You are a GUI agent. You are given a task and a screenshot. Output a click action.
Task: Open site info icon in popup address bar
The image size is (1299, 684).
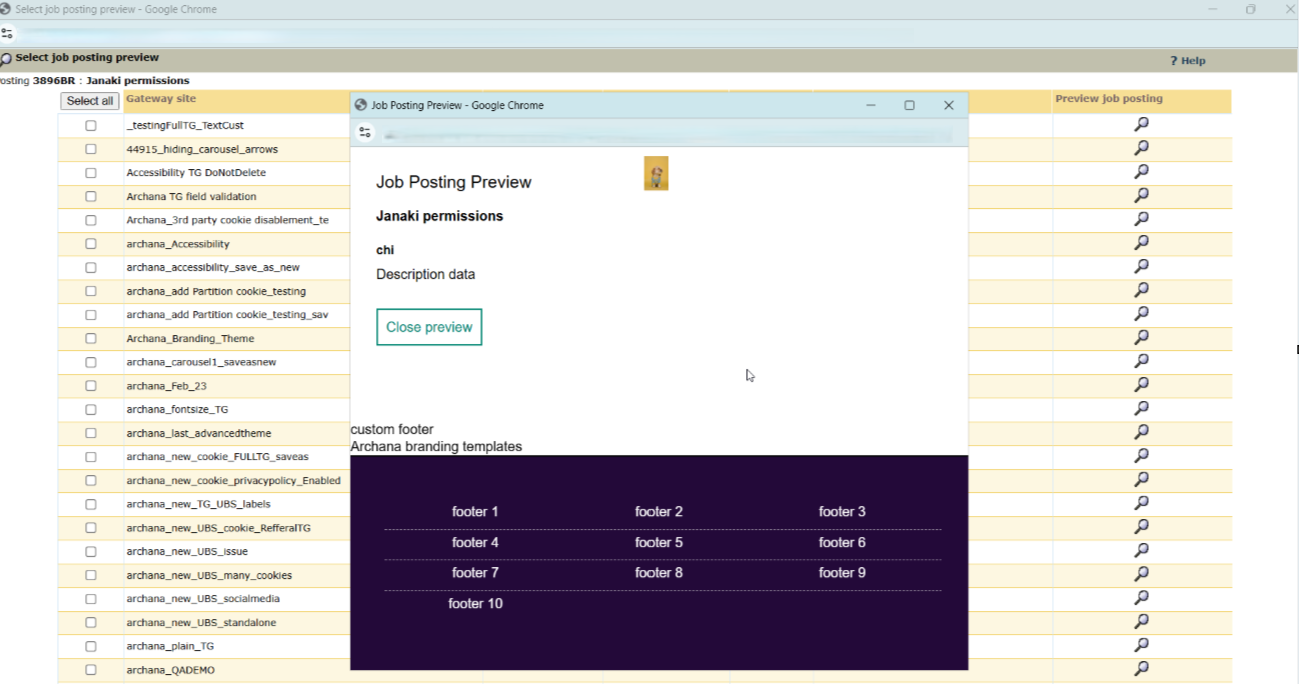(365, 133)
